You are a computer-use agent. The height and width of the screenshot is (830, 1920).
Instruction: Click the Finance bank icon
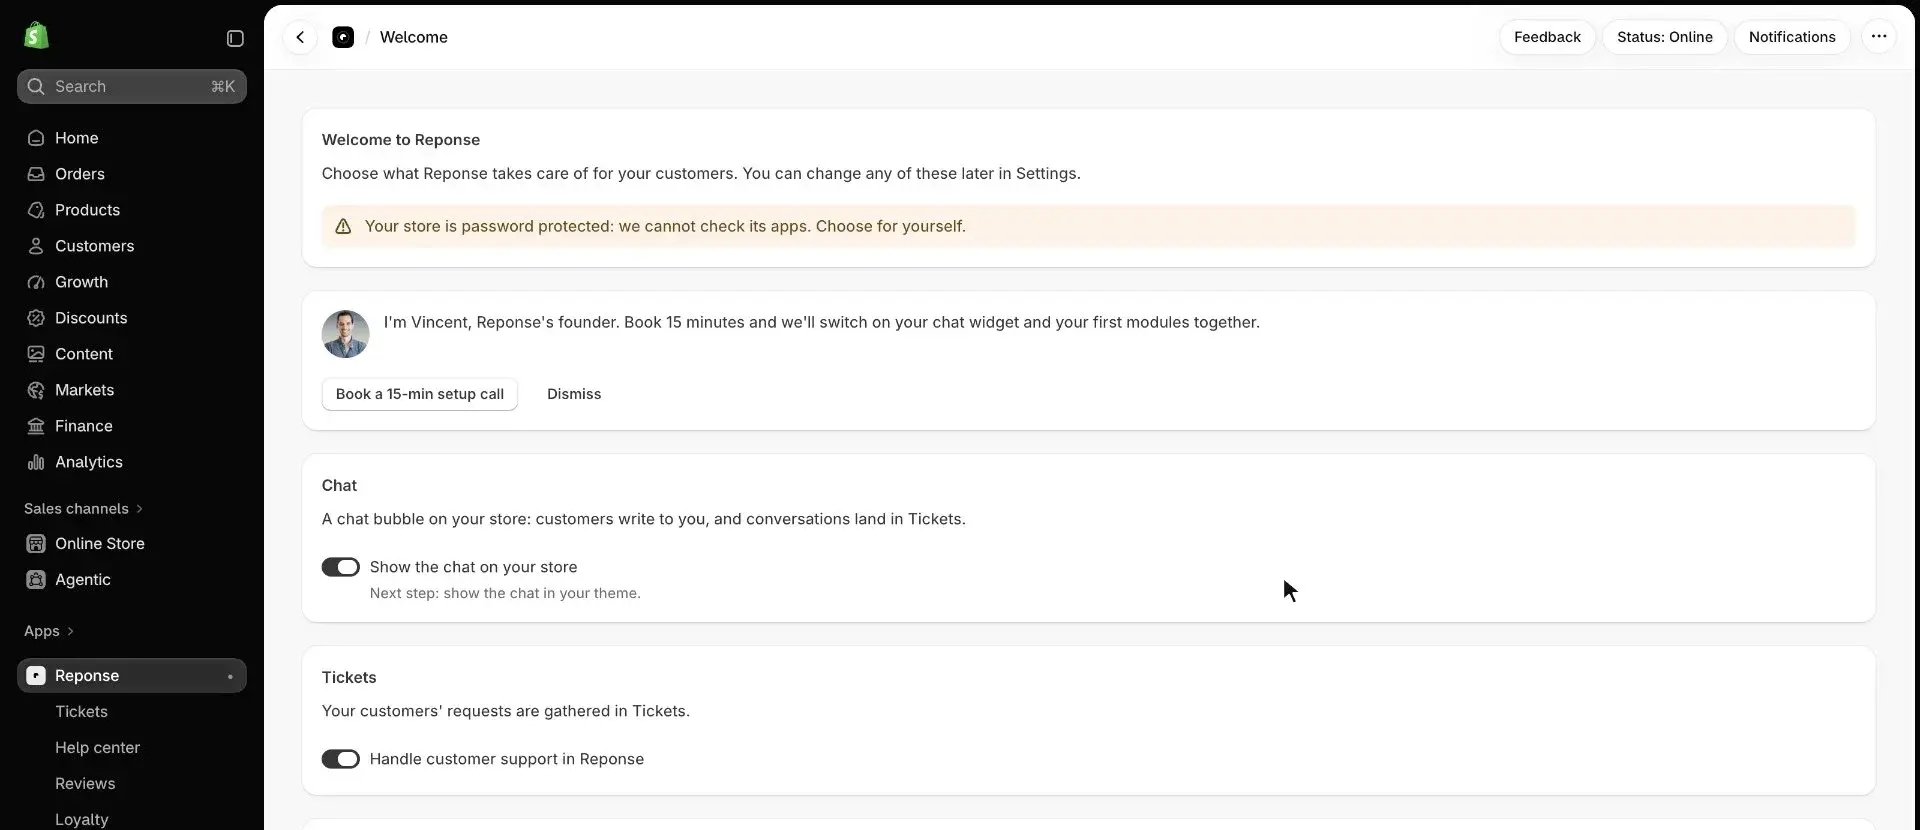(x=36, y=426)
